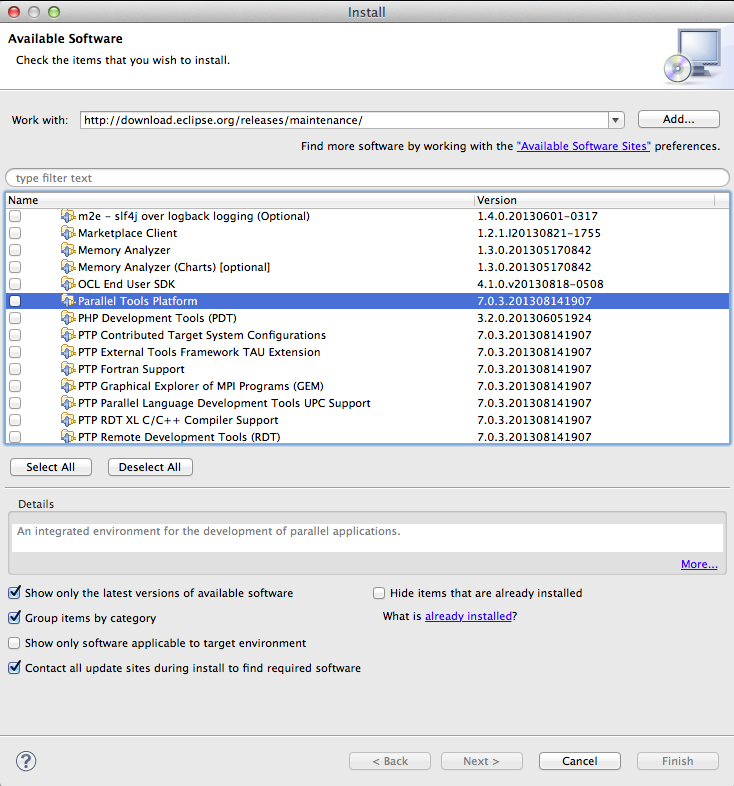This screenshot has height=786, width=734.
Task: Click the Work with URL field
Action: pos(344,120)
